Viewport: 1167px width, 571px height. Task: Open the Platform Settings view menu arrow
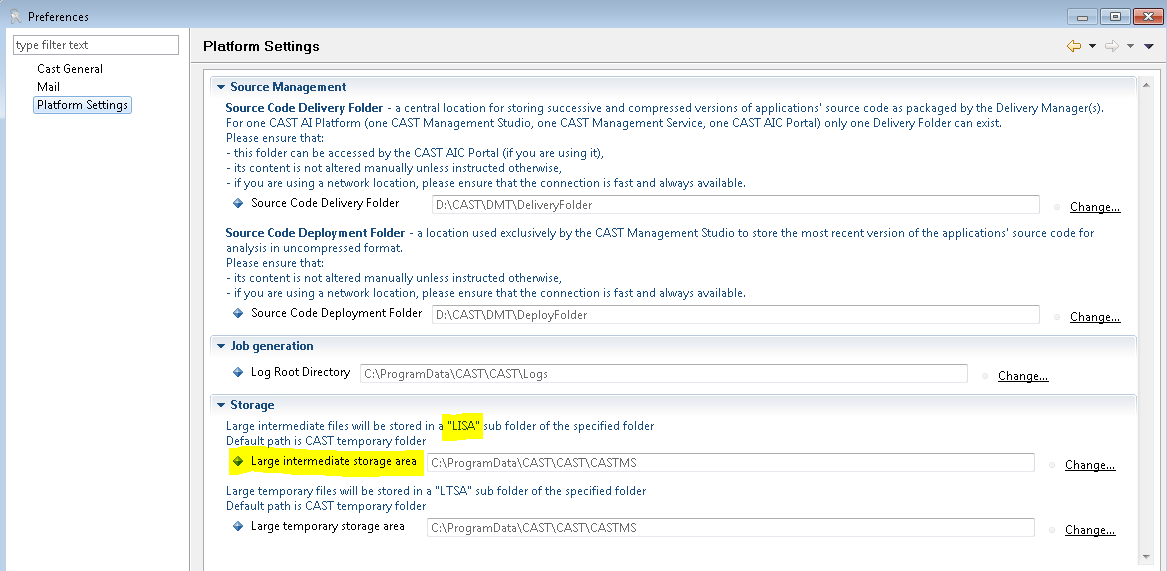pyautogui.click(x=1149, y=47)
